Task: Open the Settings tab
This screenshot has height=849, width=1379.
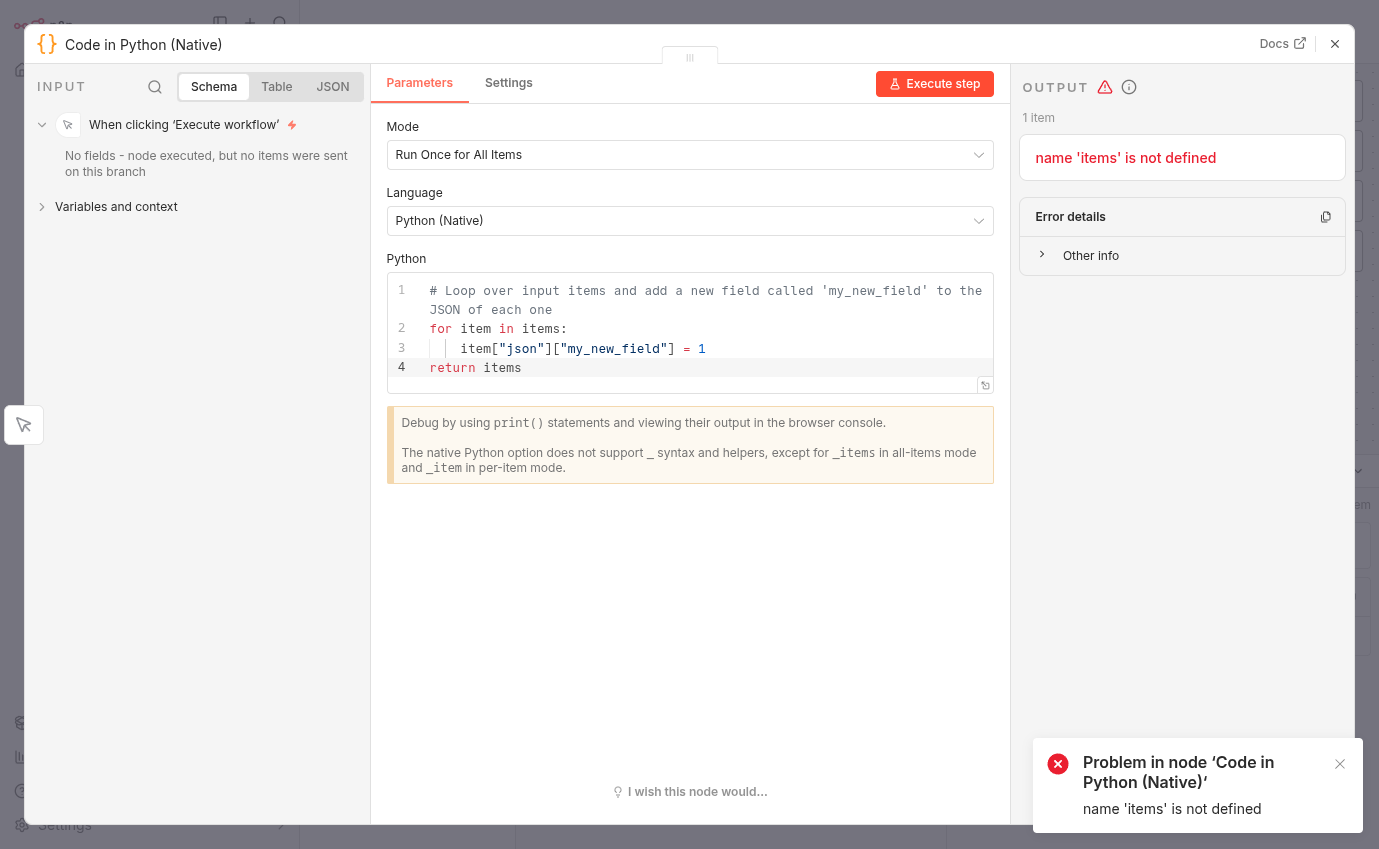Action: tap(508, 83)
